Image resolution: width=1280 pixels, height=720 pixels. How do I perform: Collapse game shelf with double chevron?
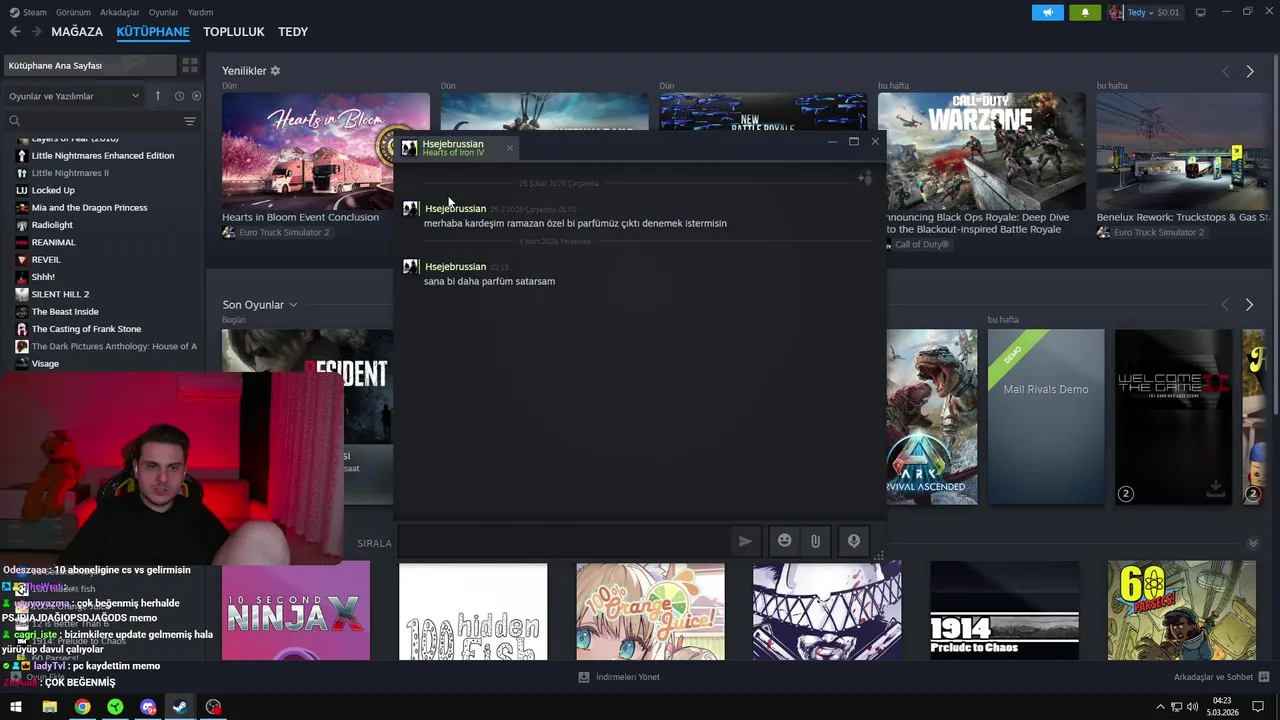click(x=1253, y=543)
